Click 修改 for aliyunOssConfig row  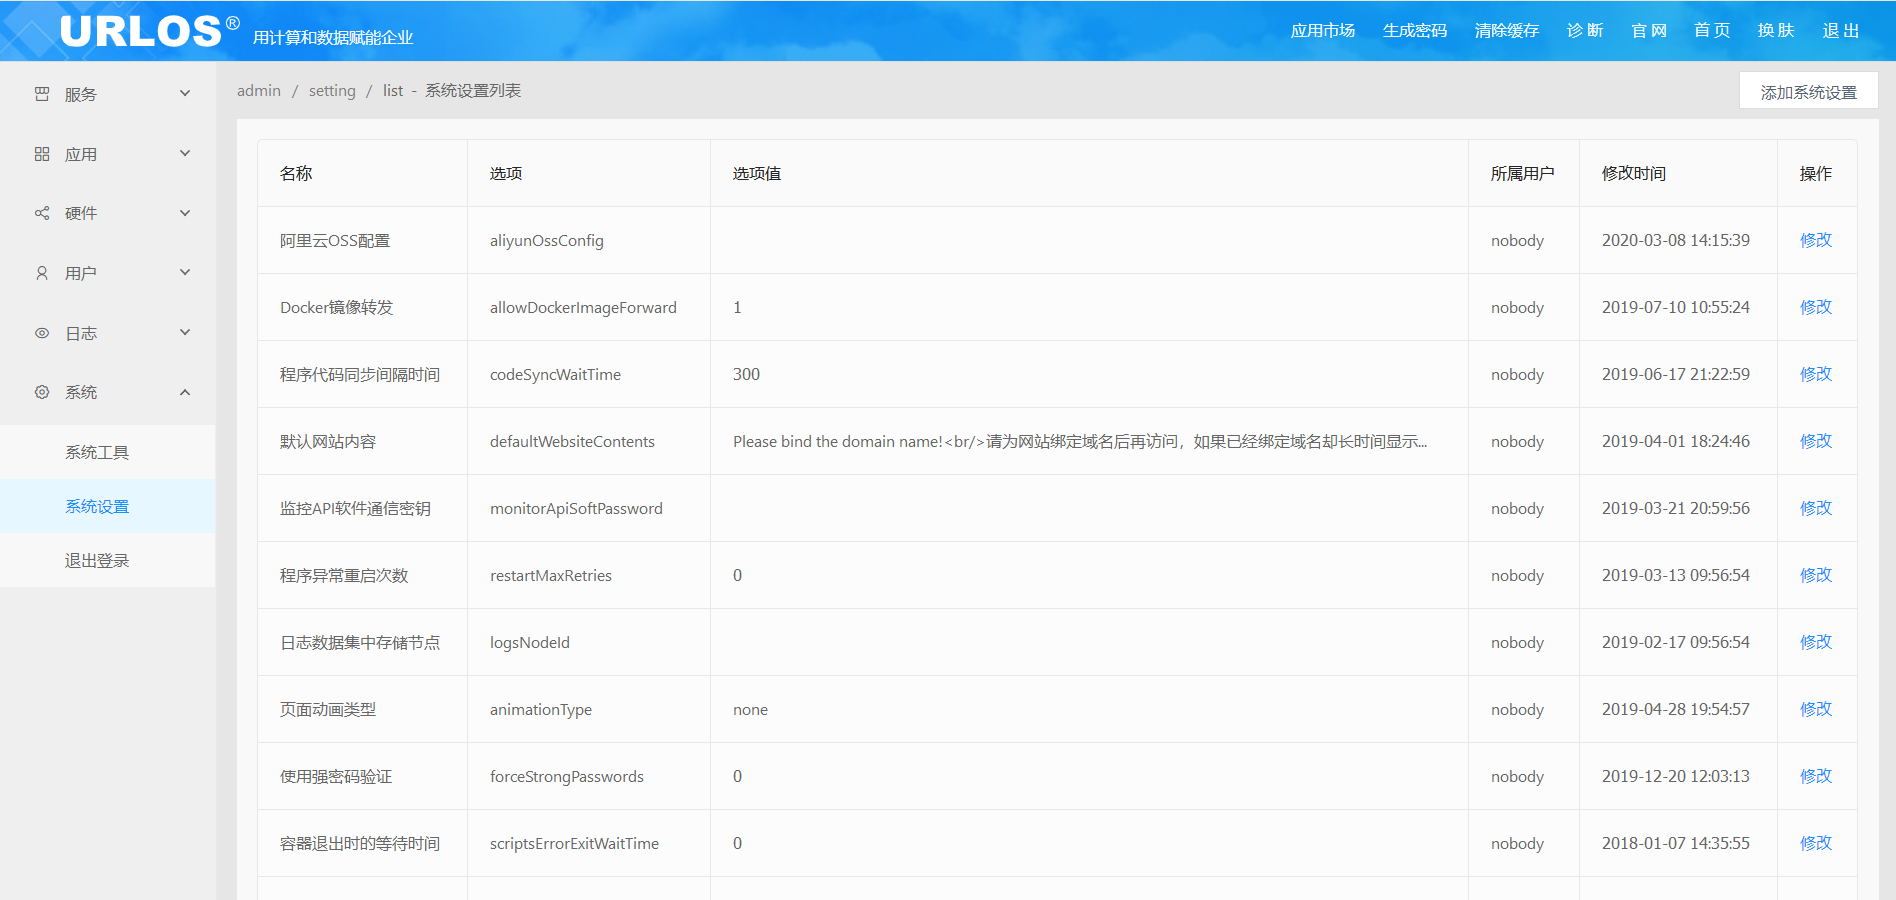tap(1815, 240)
